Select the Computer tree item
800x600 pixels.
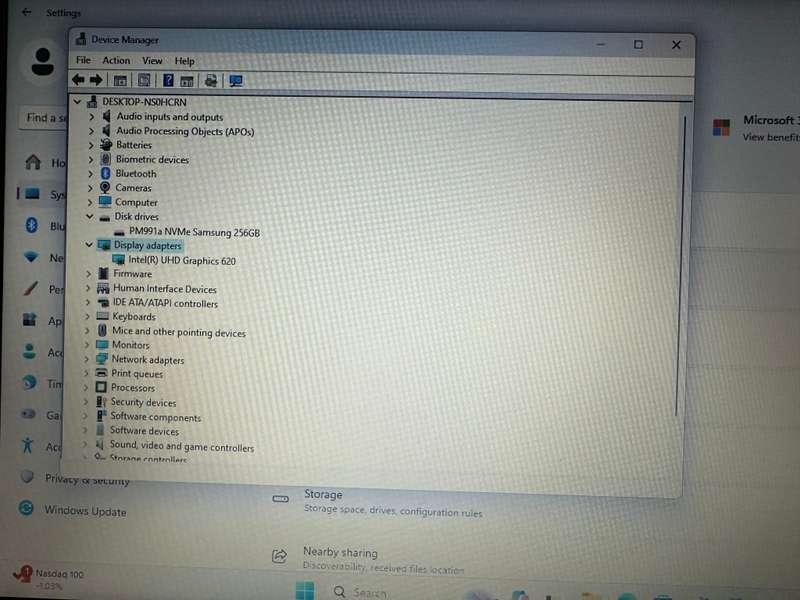136,203
